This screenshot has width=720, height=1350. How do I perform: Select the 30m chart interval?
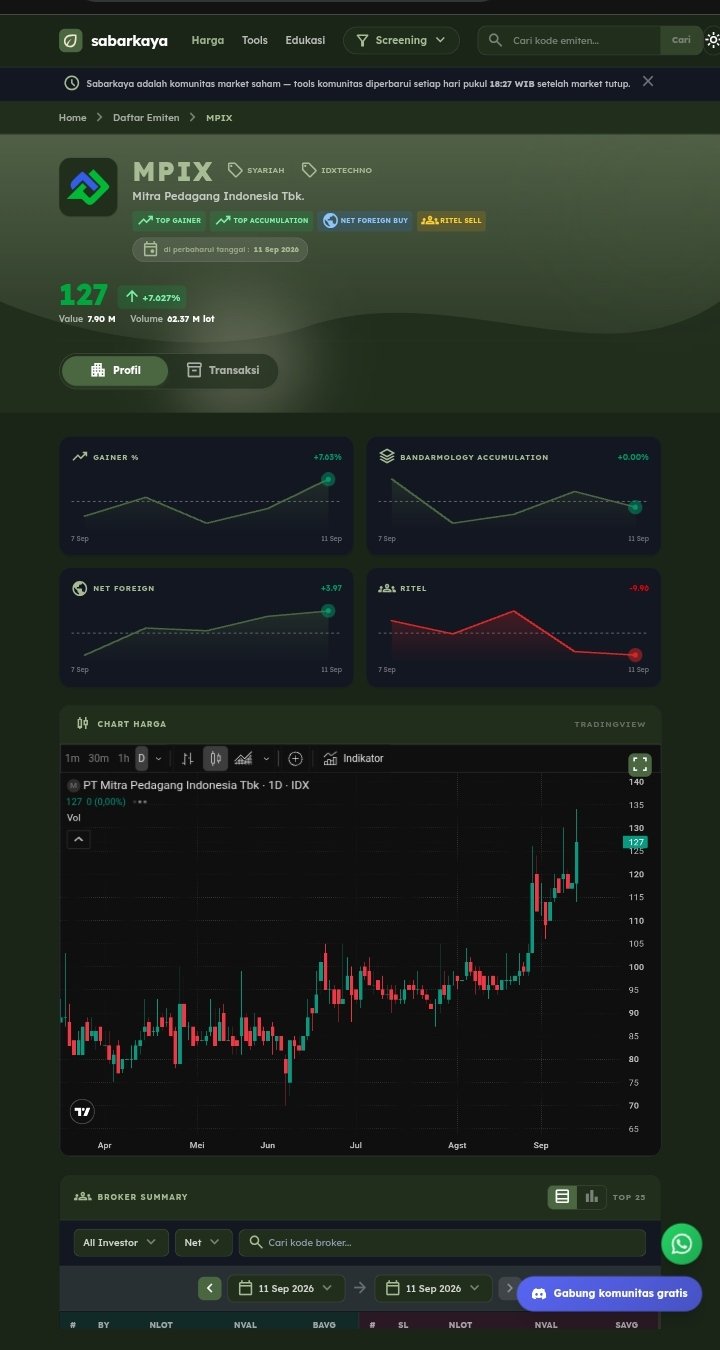pos(98,759)
